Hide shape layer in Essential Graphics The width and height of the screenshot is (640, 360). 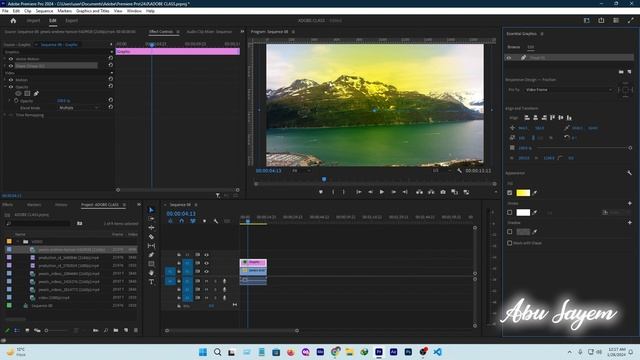(509, 58)
